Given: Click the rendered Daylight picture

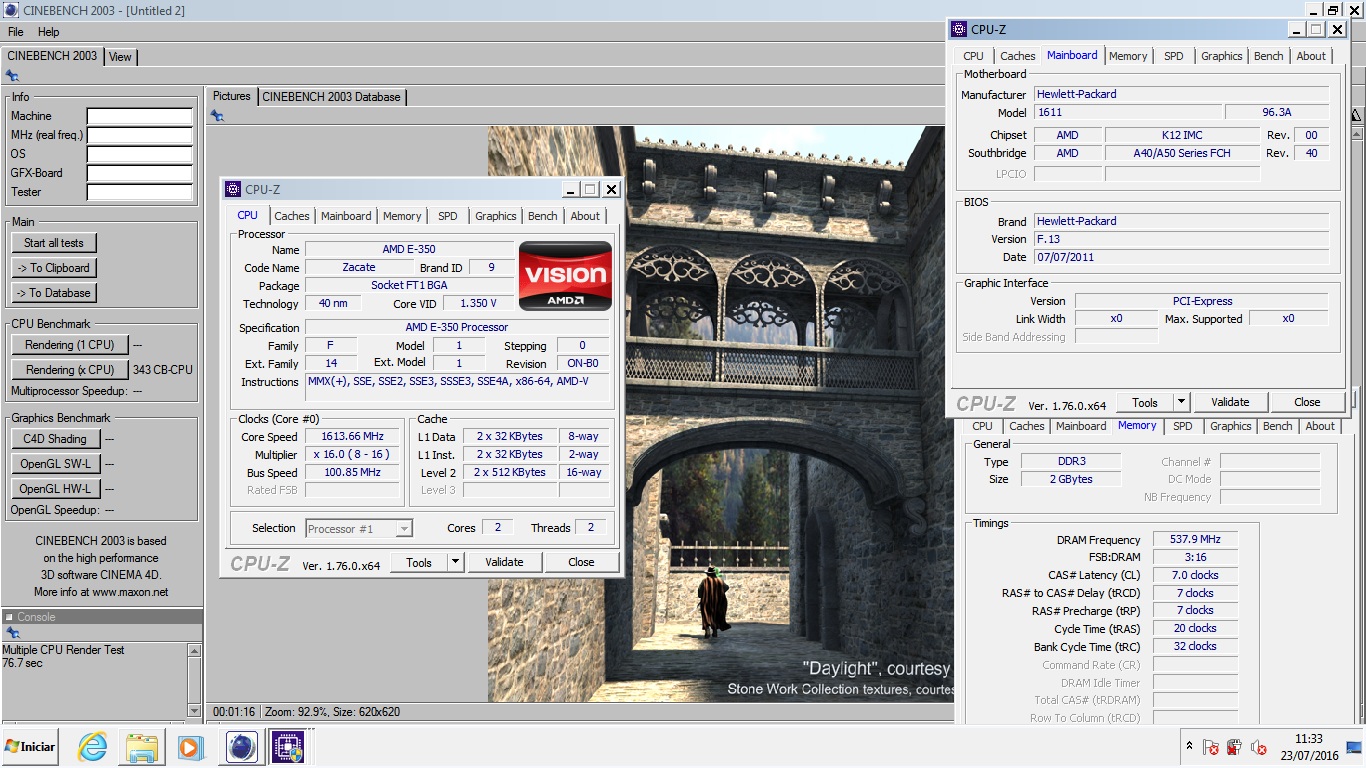Looking at the screenshot, I should click(x=718, y=413).
